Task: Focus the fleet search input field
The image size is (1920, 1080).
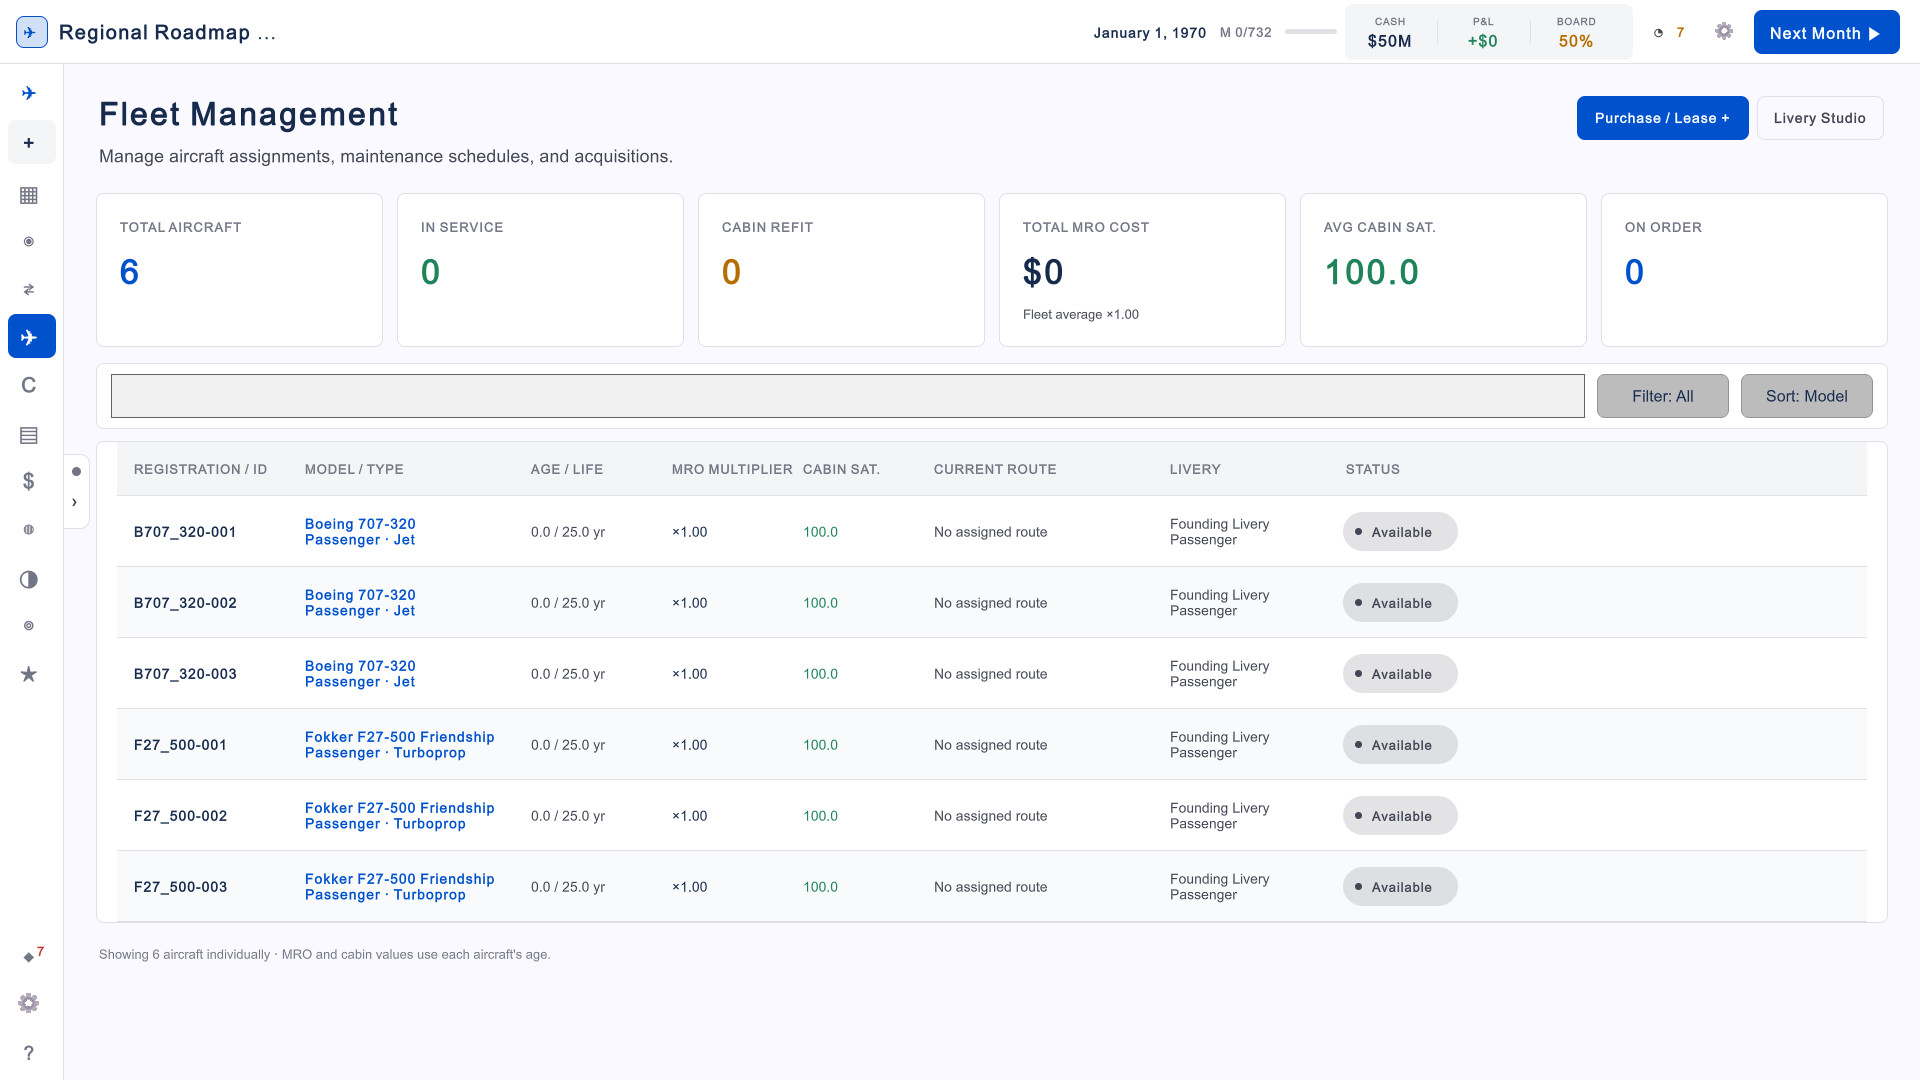Action: pos(847,396)
